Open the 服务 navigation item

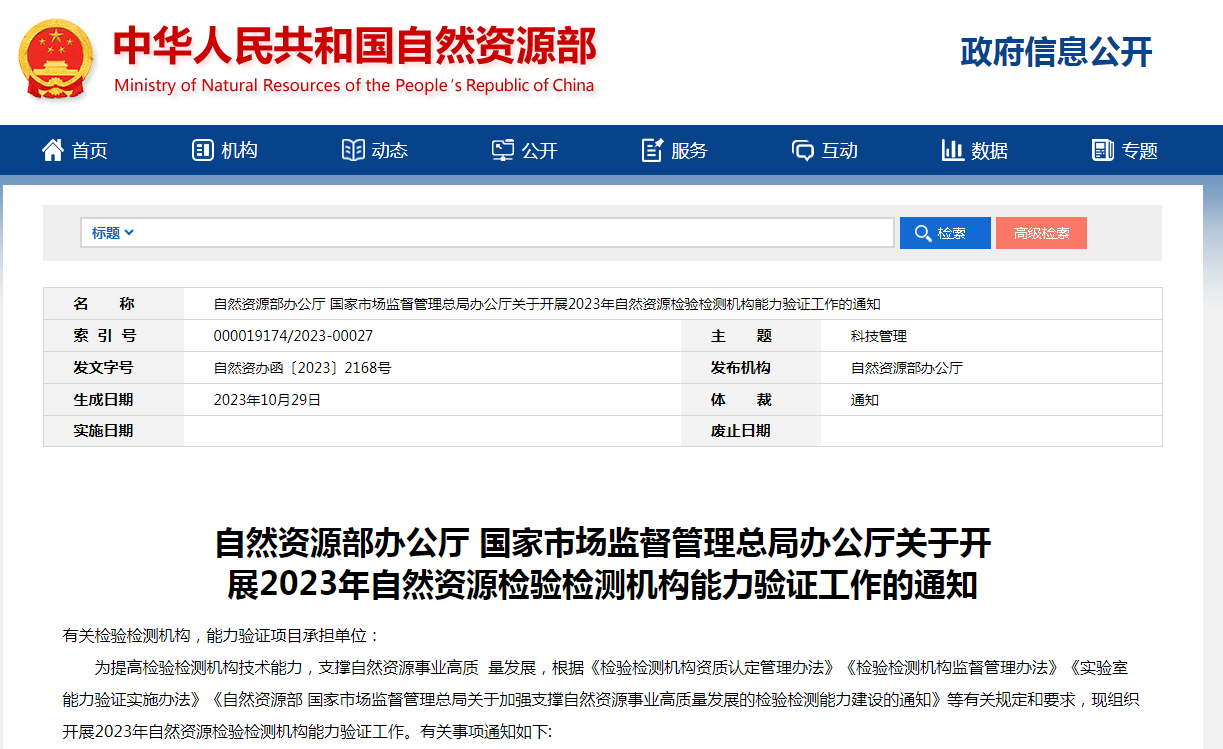(x=690, y=151)
